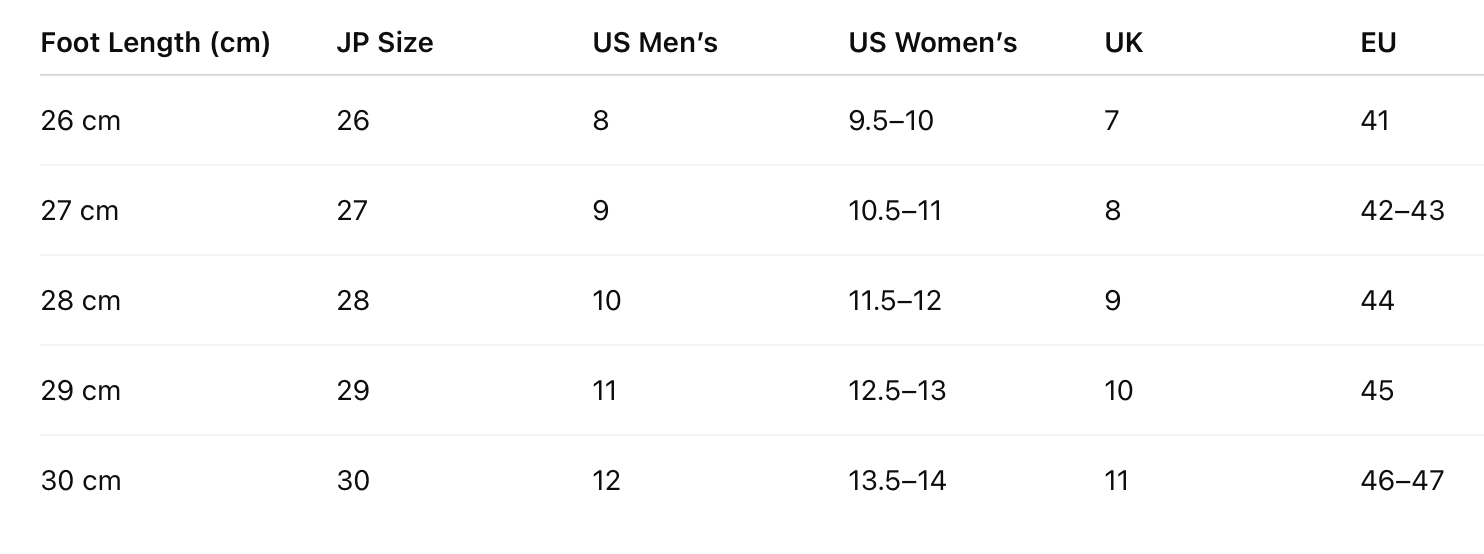Click the US Women's '9.5–10' cell
1484x554 pixels.
pos(891,121)
